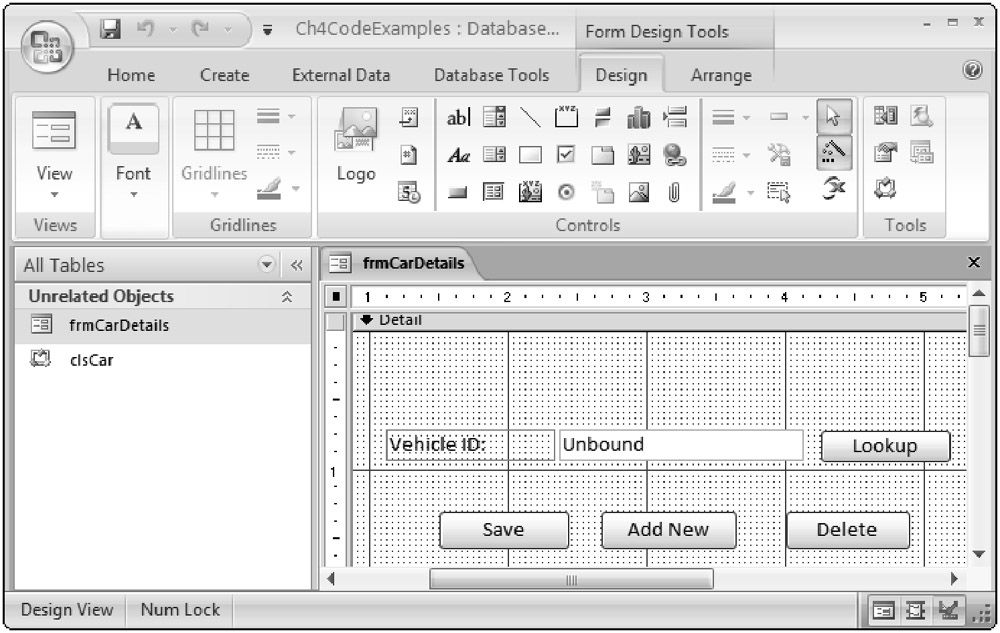Select the Text Box control tool
Screen dimensions: 1000x633
(458, 118)
